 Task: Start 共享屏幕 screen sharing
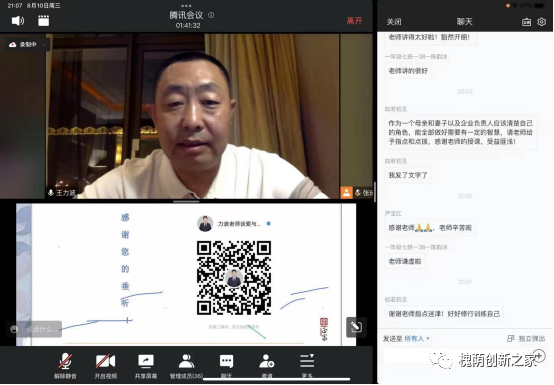click(146, 366)
